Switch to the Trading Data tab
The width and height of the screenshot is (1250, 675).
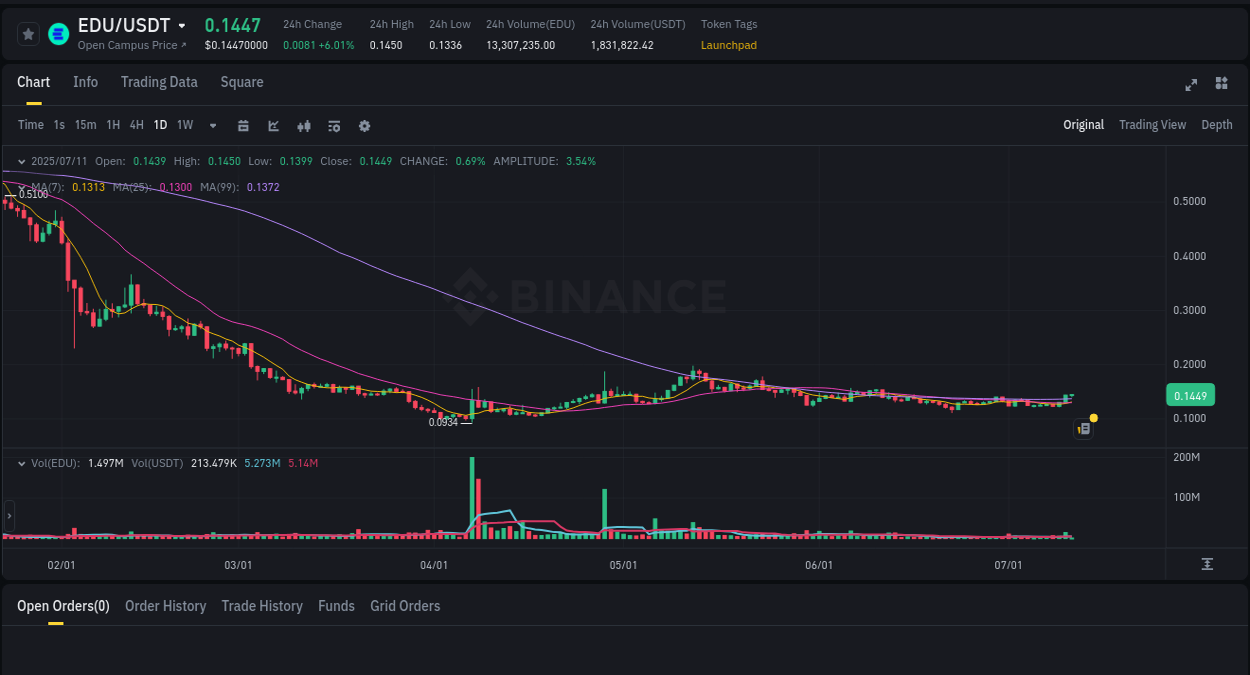point(159,82)
